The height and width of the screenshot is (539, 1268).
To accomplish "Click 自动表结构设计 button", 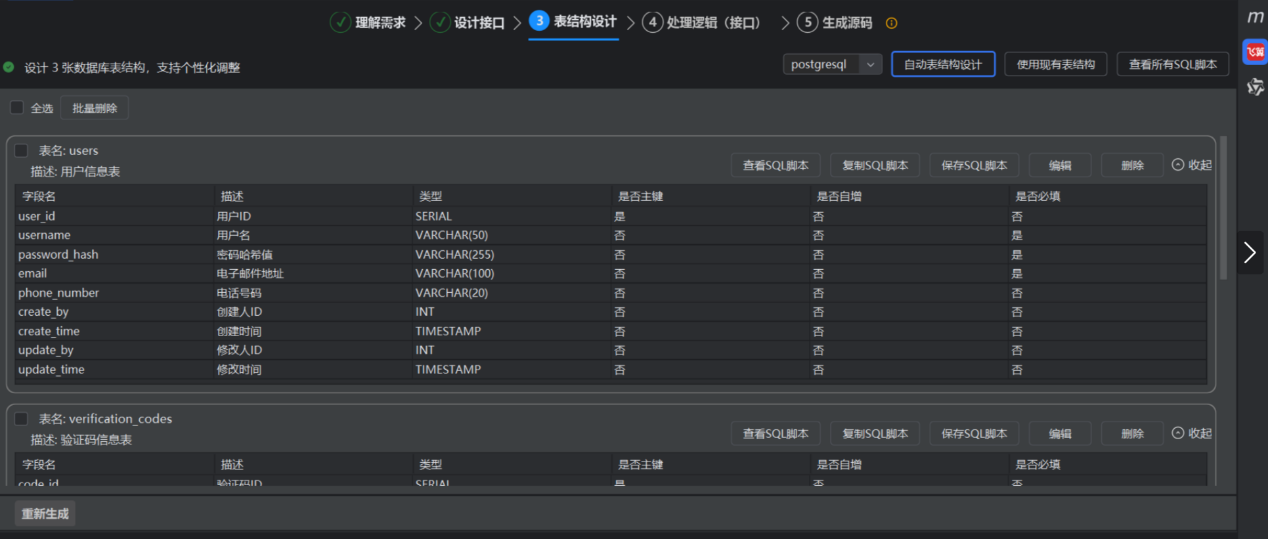I will [x=943, y=65].
